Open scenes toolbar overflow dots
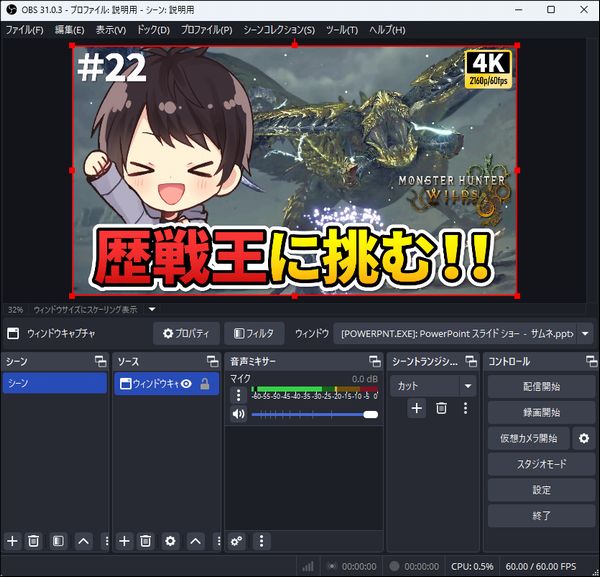 106,541
